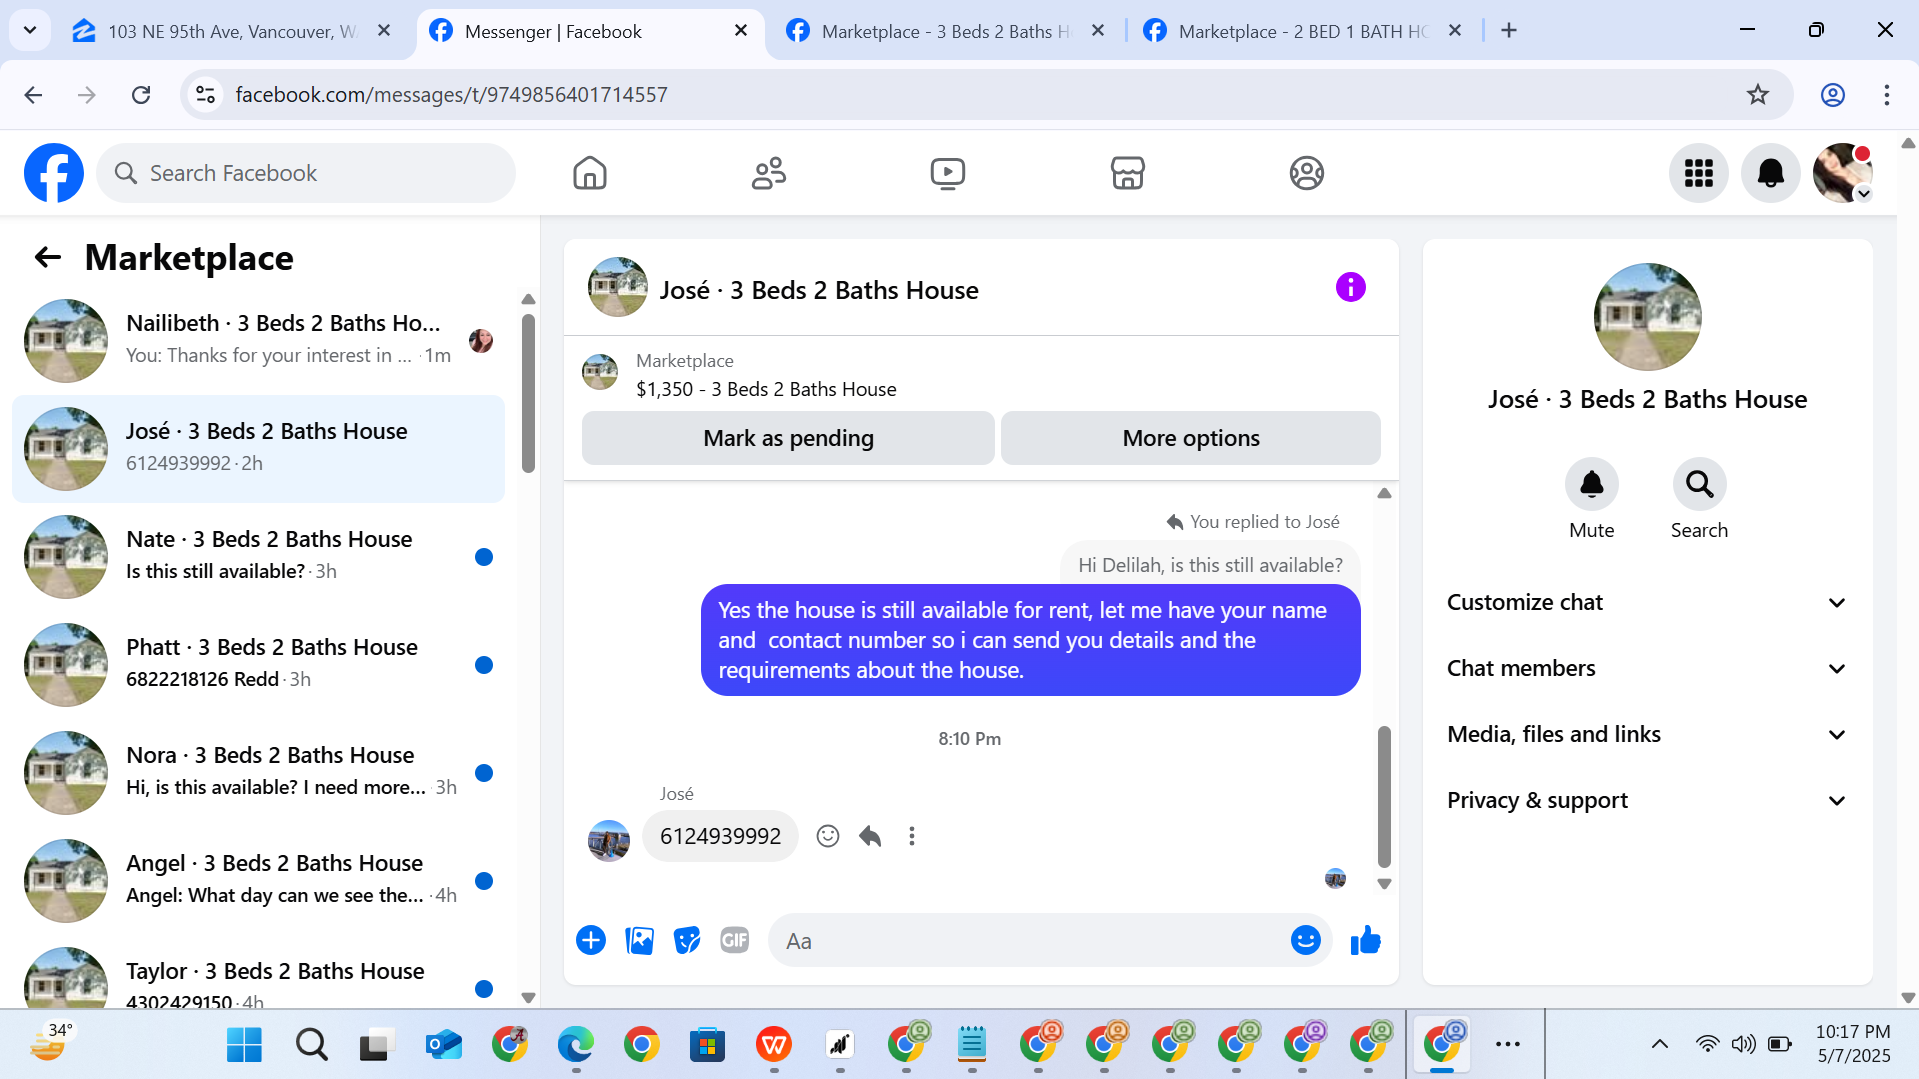Open Outlook from taskbar
This screenshot has width=1919, height=1079.
pyautogui.click(x=443, y=1045)
